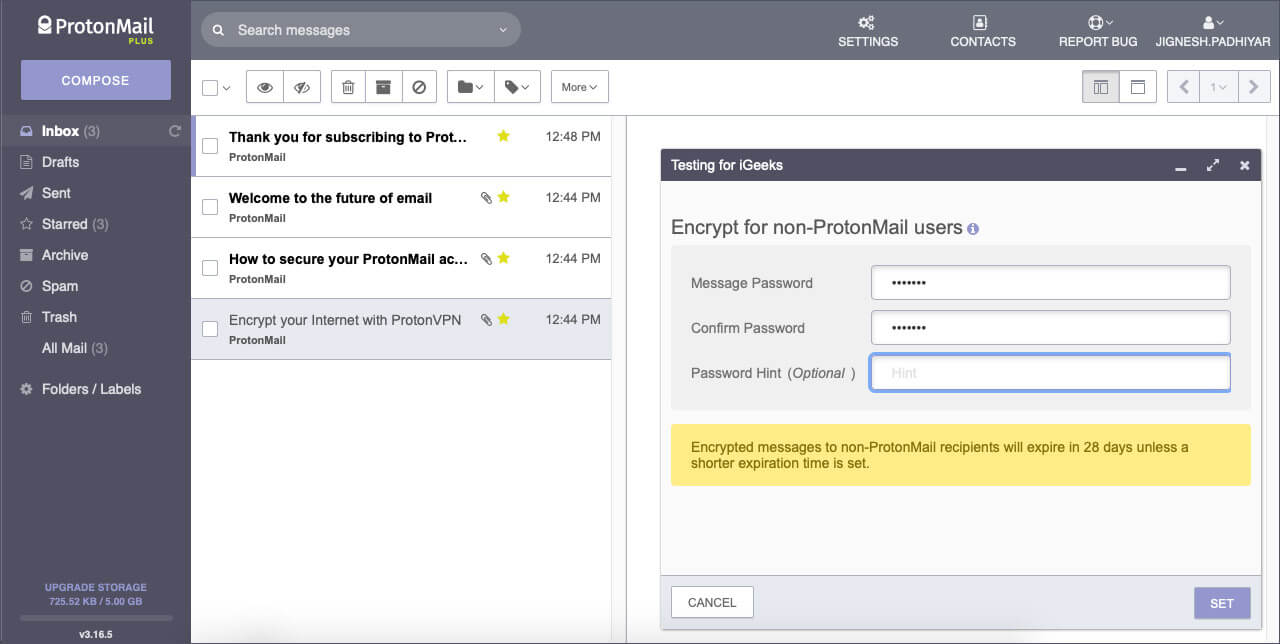Click search magnifier icon
Image resolution: width=1280 pixels, height=644 pixels.
[x=218, y=30]
